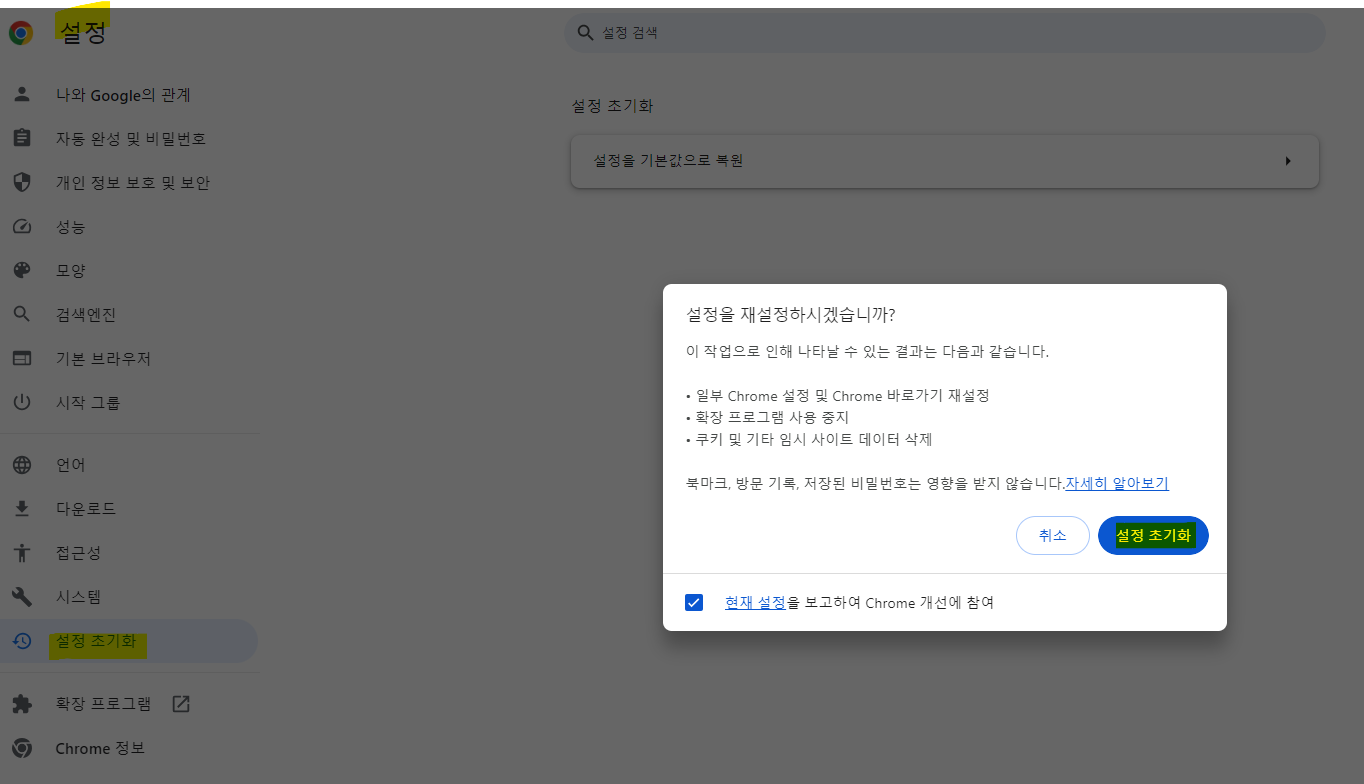This screenshot has width=1364, height=784.
Task: Open the 자세히 알아보기 link
Action: click(1117, 483)
